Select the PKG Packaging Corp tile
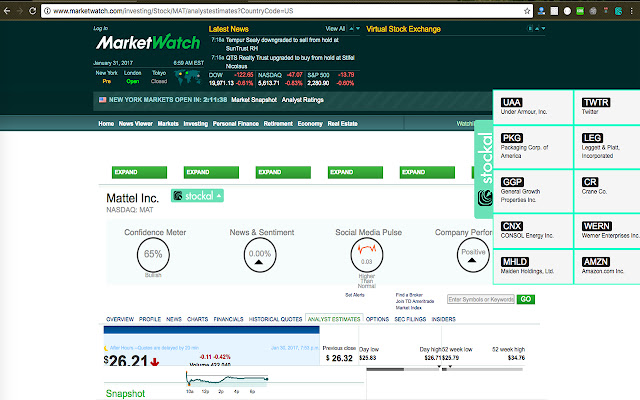This screenshot has width=640, height=400. [533, 147]
